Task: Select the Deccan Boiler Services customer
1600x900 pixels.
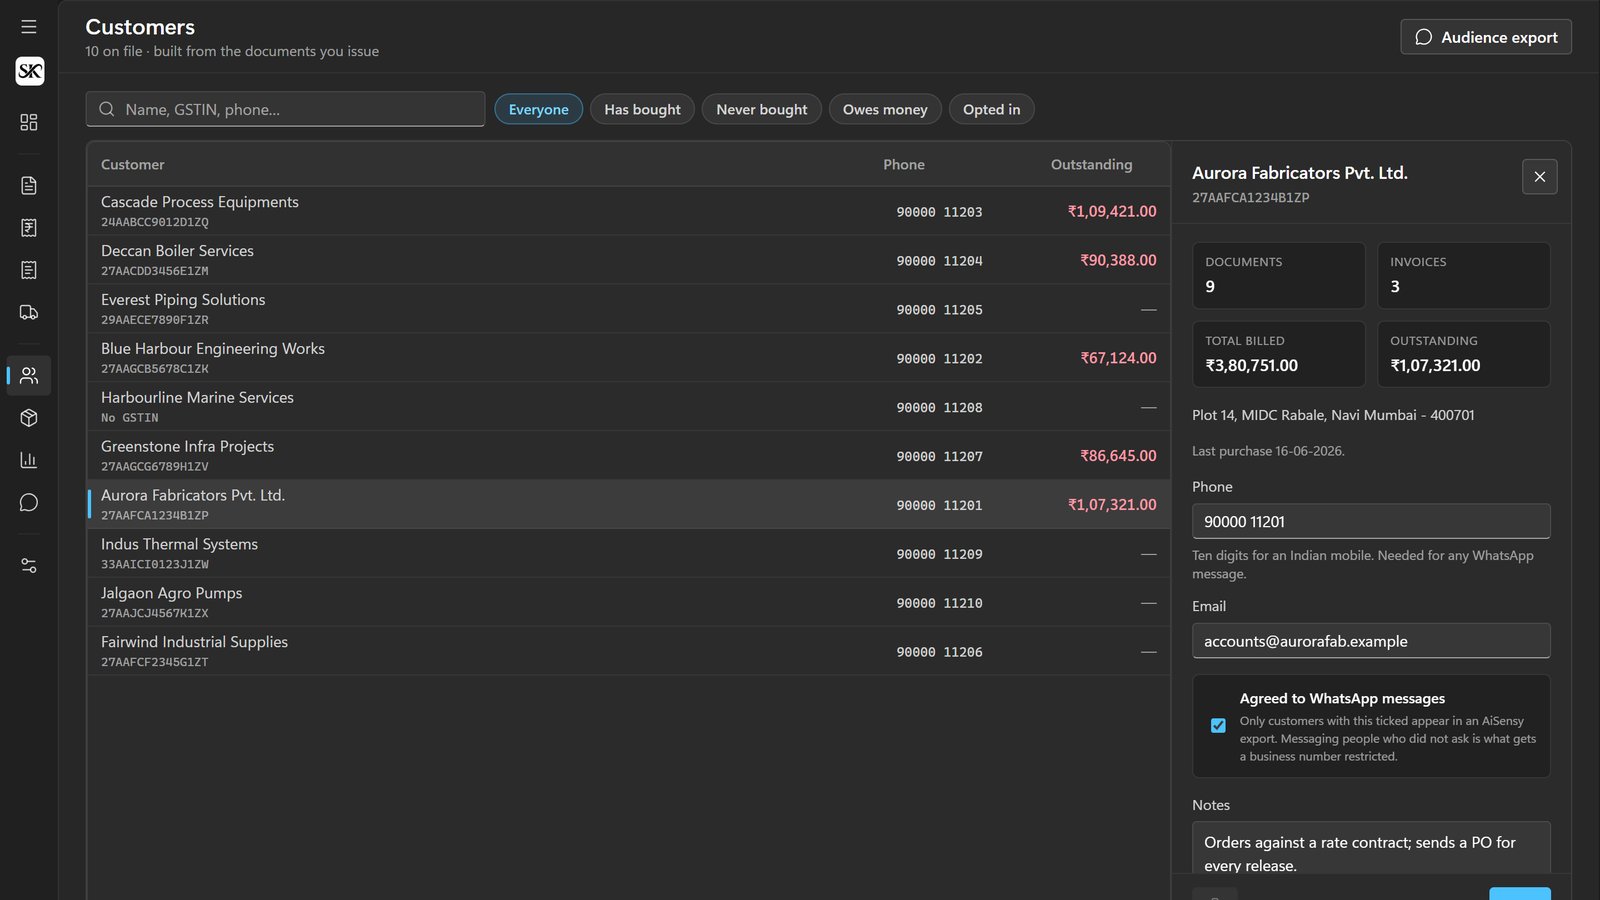Action: [x=629, y=260]
